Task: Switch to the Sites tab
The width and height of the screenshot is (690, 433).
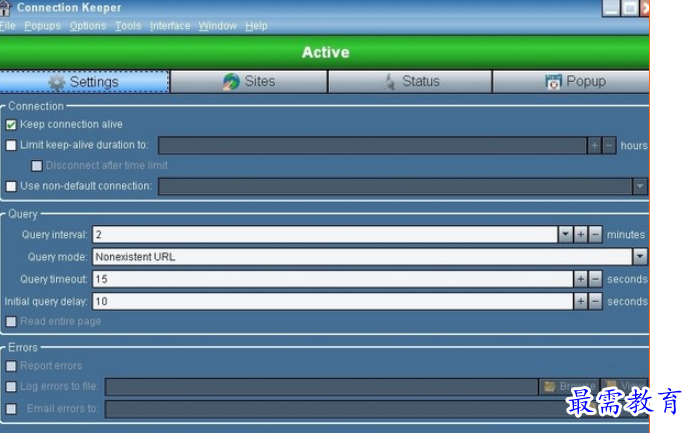Action: click(x=249, y=82)
